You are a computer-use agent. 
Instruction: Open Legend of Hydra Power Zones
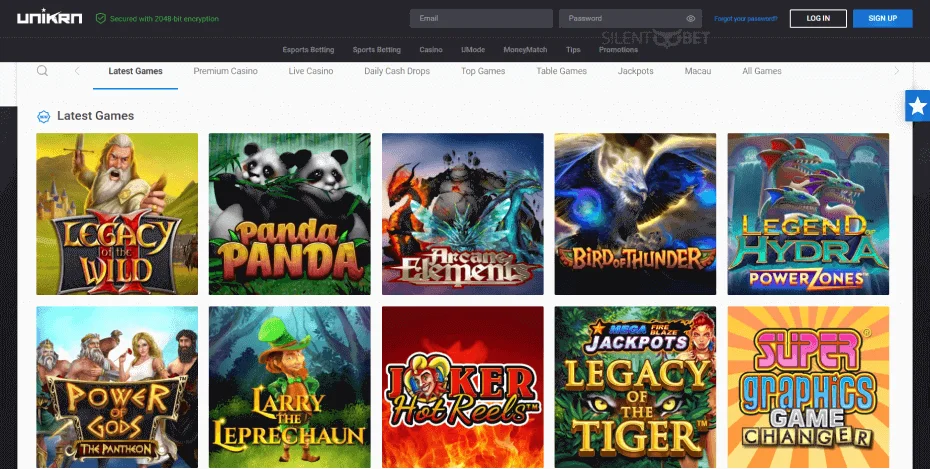808,214
